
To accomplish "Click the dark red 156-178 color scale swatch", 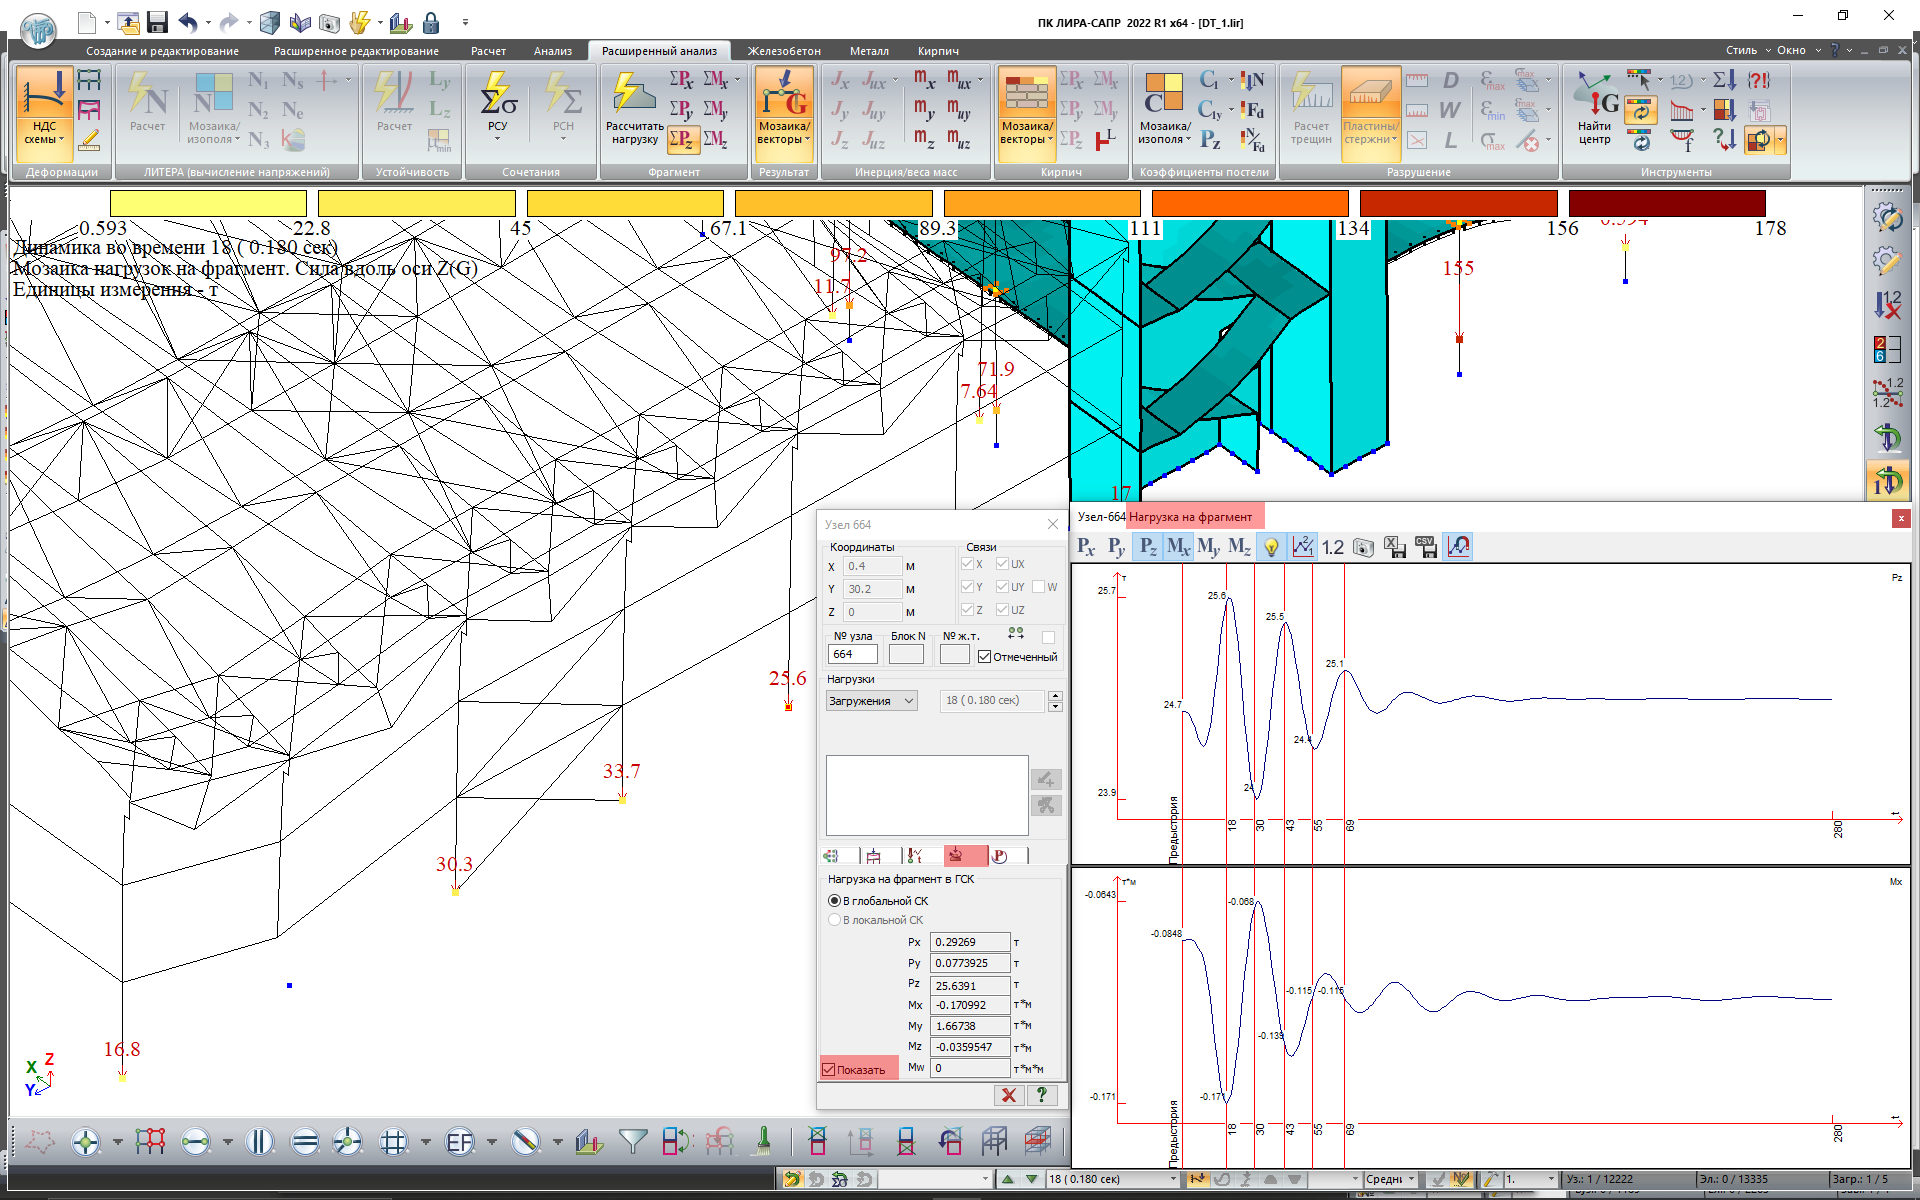I will (x=1666, y=203).
